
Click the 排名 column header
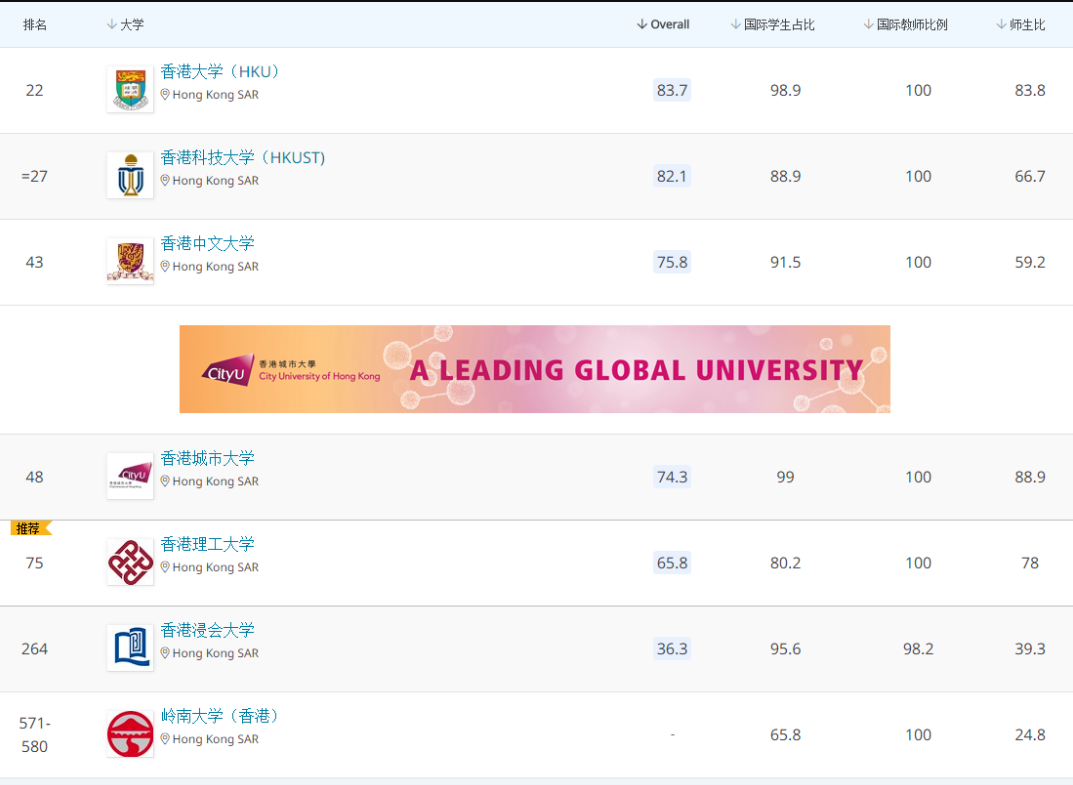click(x=35, y=25)
